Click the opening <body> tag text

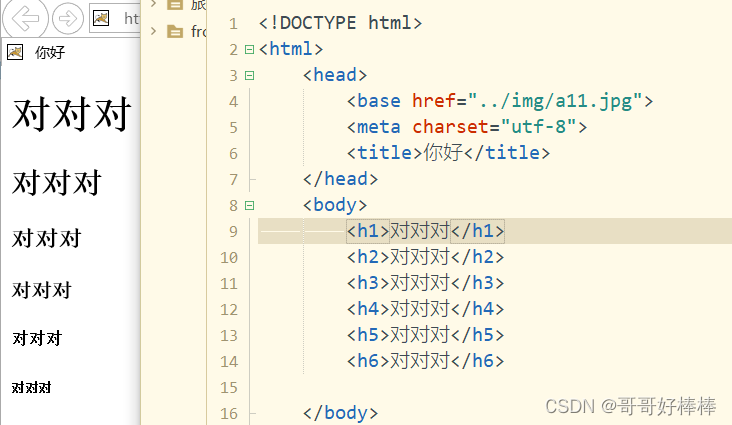coord(335,205)
